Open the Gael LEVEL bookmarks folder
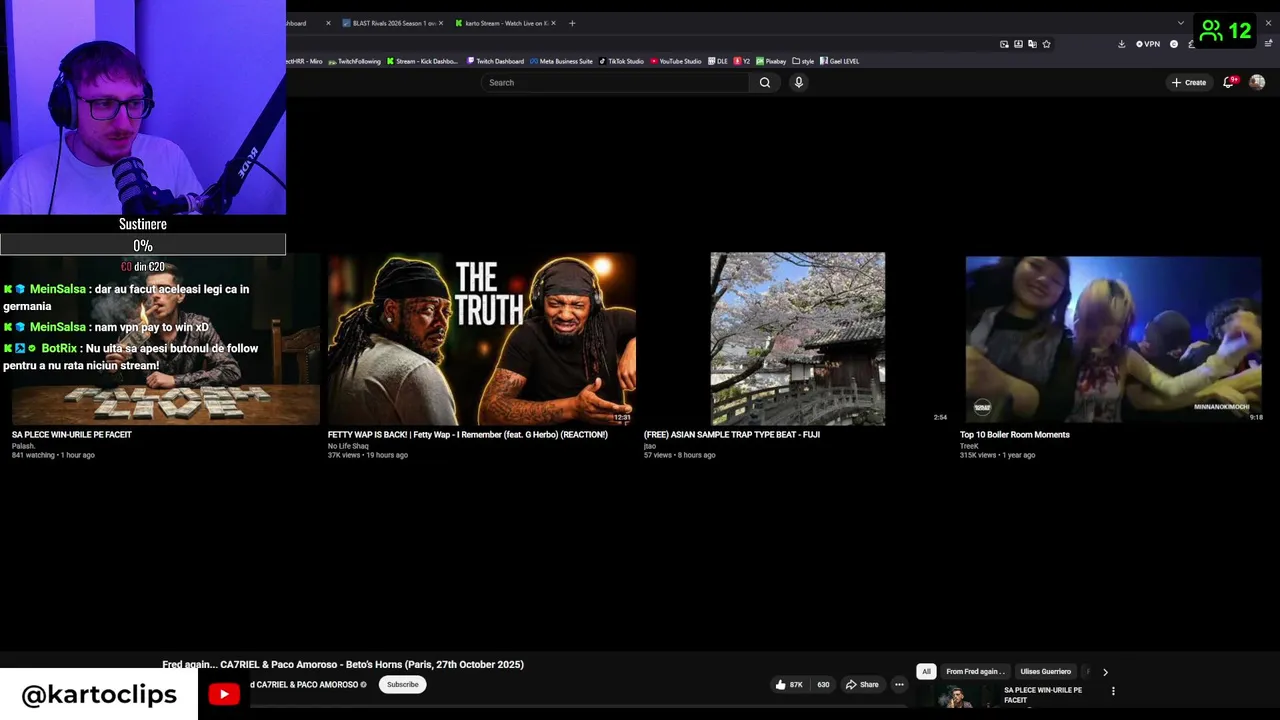 840,61
